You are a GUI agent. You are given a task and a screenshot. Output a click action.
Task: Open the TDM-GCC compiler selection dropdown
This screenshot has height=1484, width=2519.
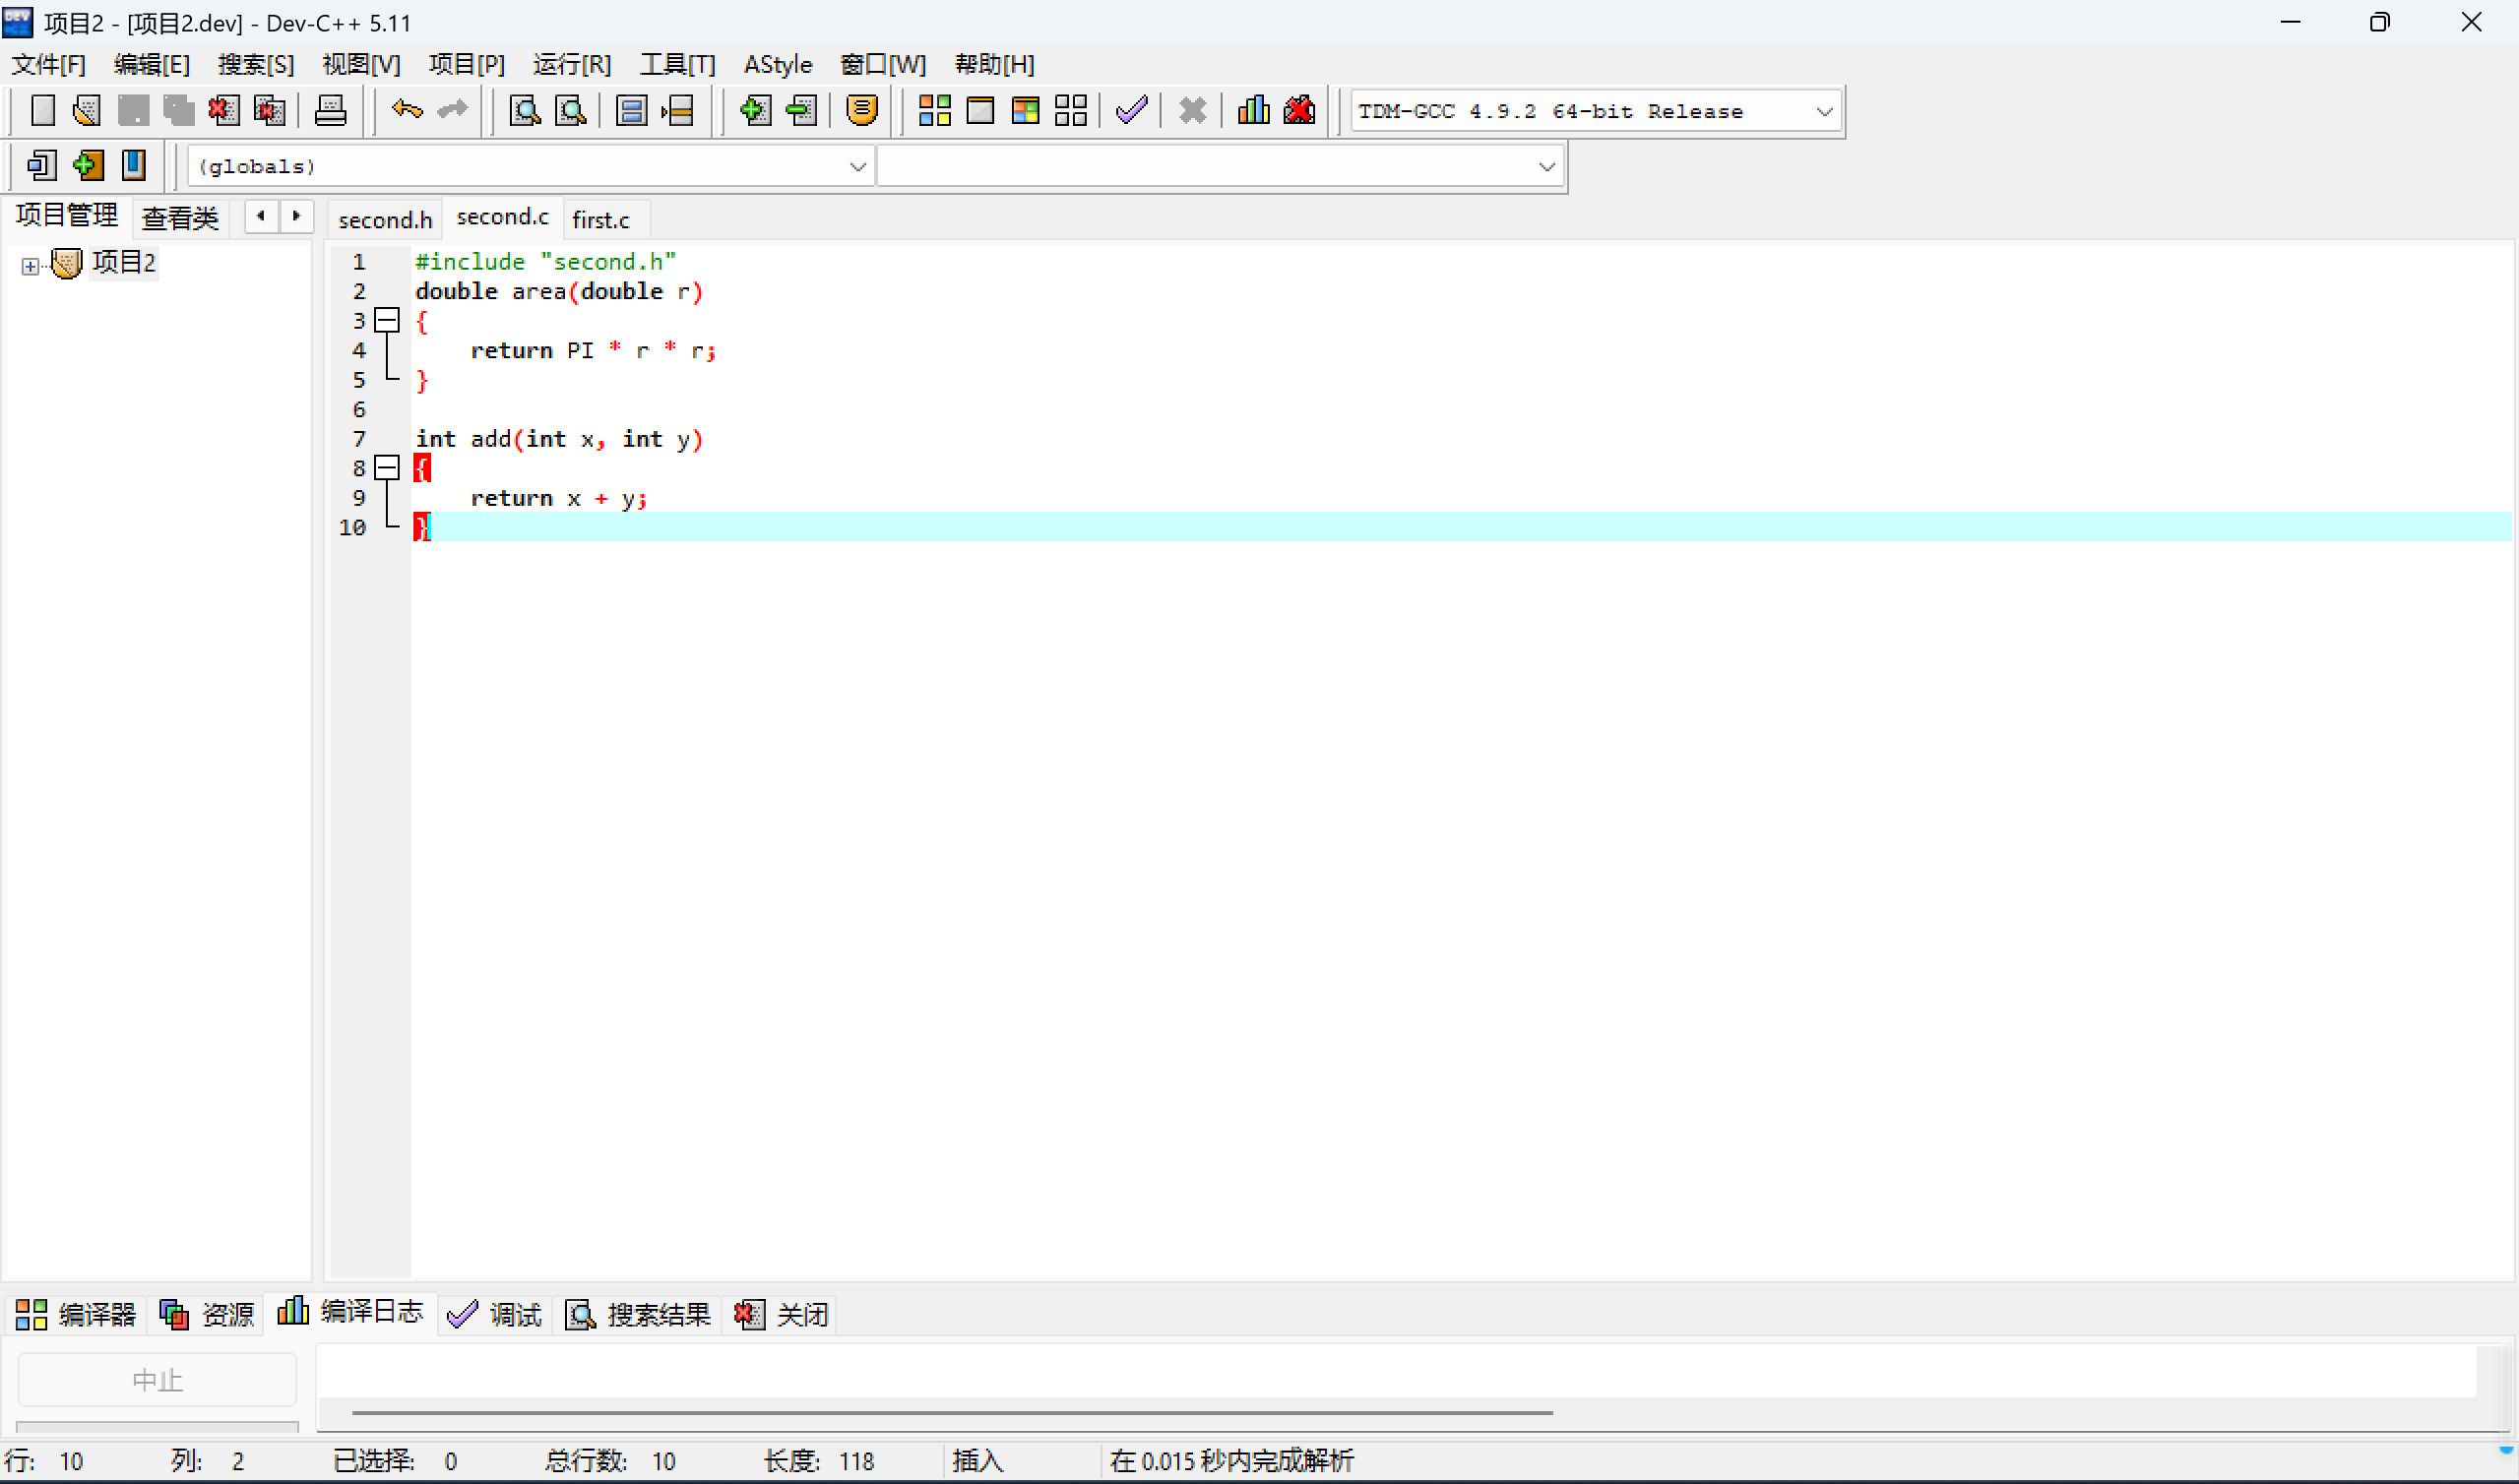click(1824, 111)
